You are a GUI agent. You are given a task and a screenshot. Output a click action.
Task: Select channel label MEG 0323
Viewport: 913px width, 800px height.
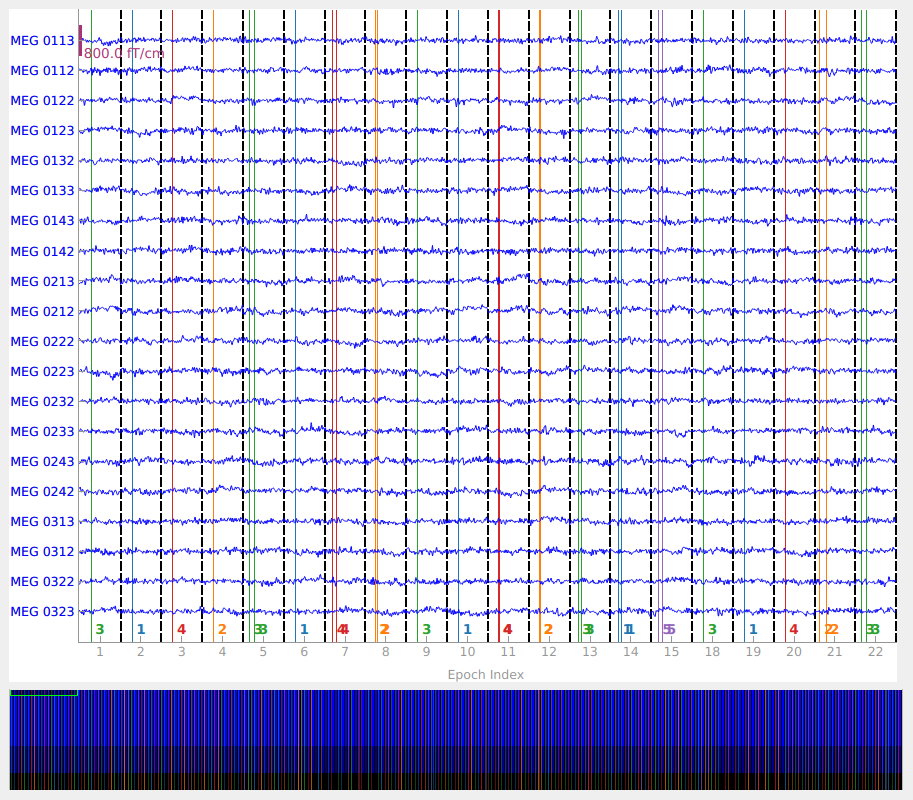tap(43, 611)
